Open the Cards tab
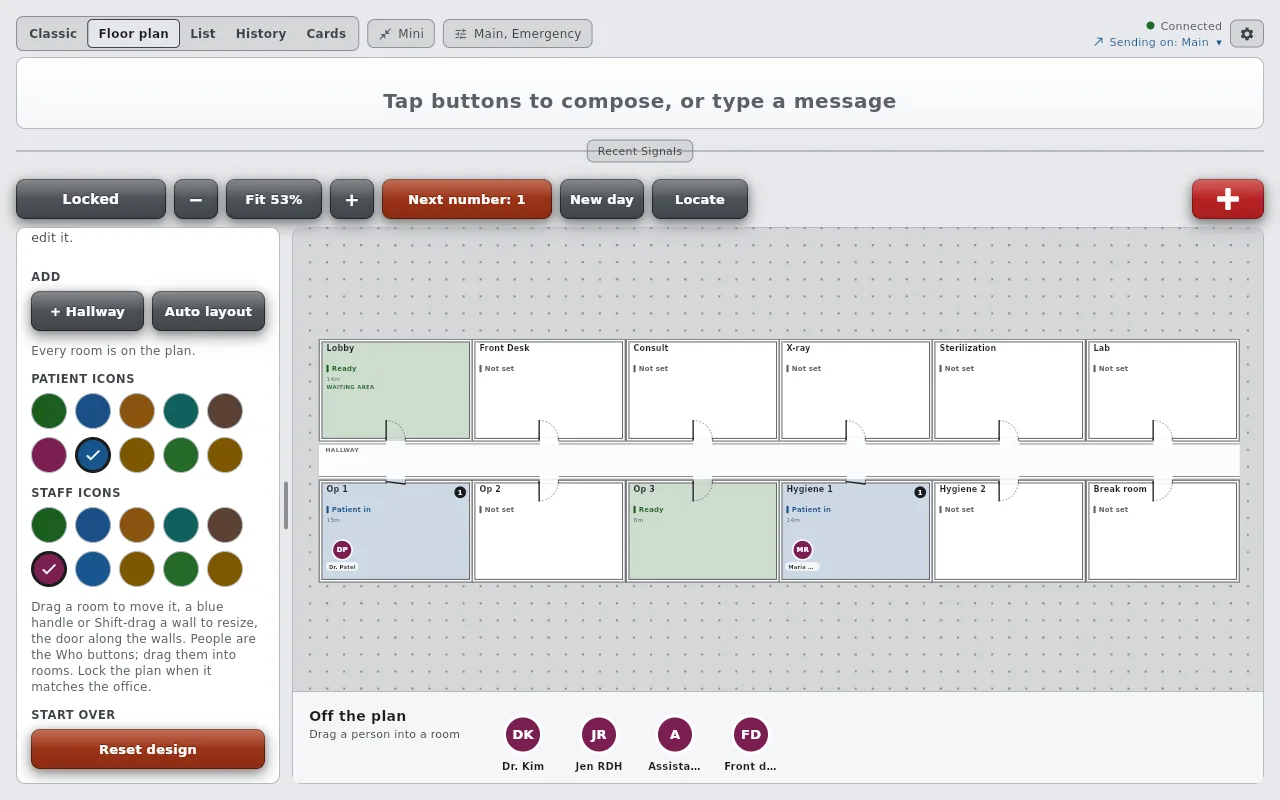This screenshot has width=1280, height=800. pyautogui.click(x=326, y=34)
